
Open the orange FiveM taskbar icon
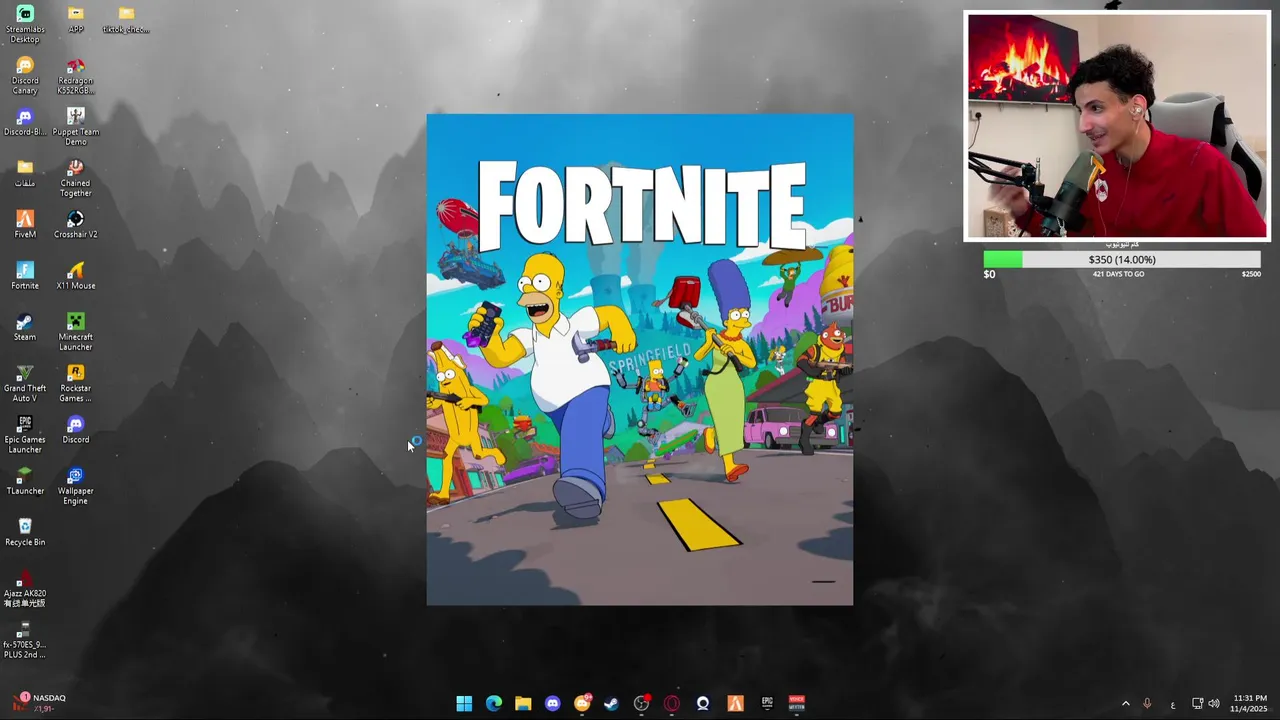click(735, 703)
